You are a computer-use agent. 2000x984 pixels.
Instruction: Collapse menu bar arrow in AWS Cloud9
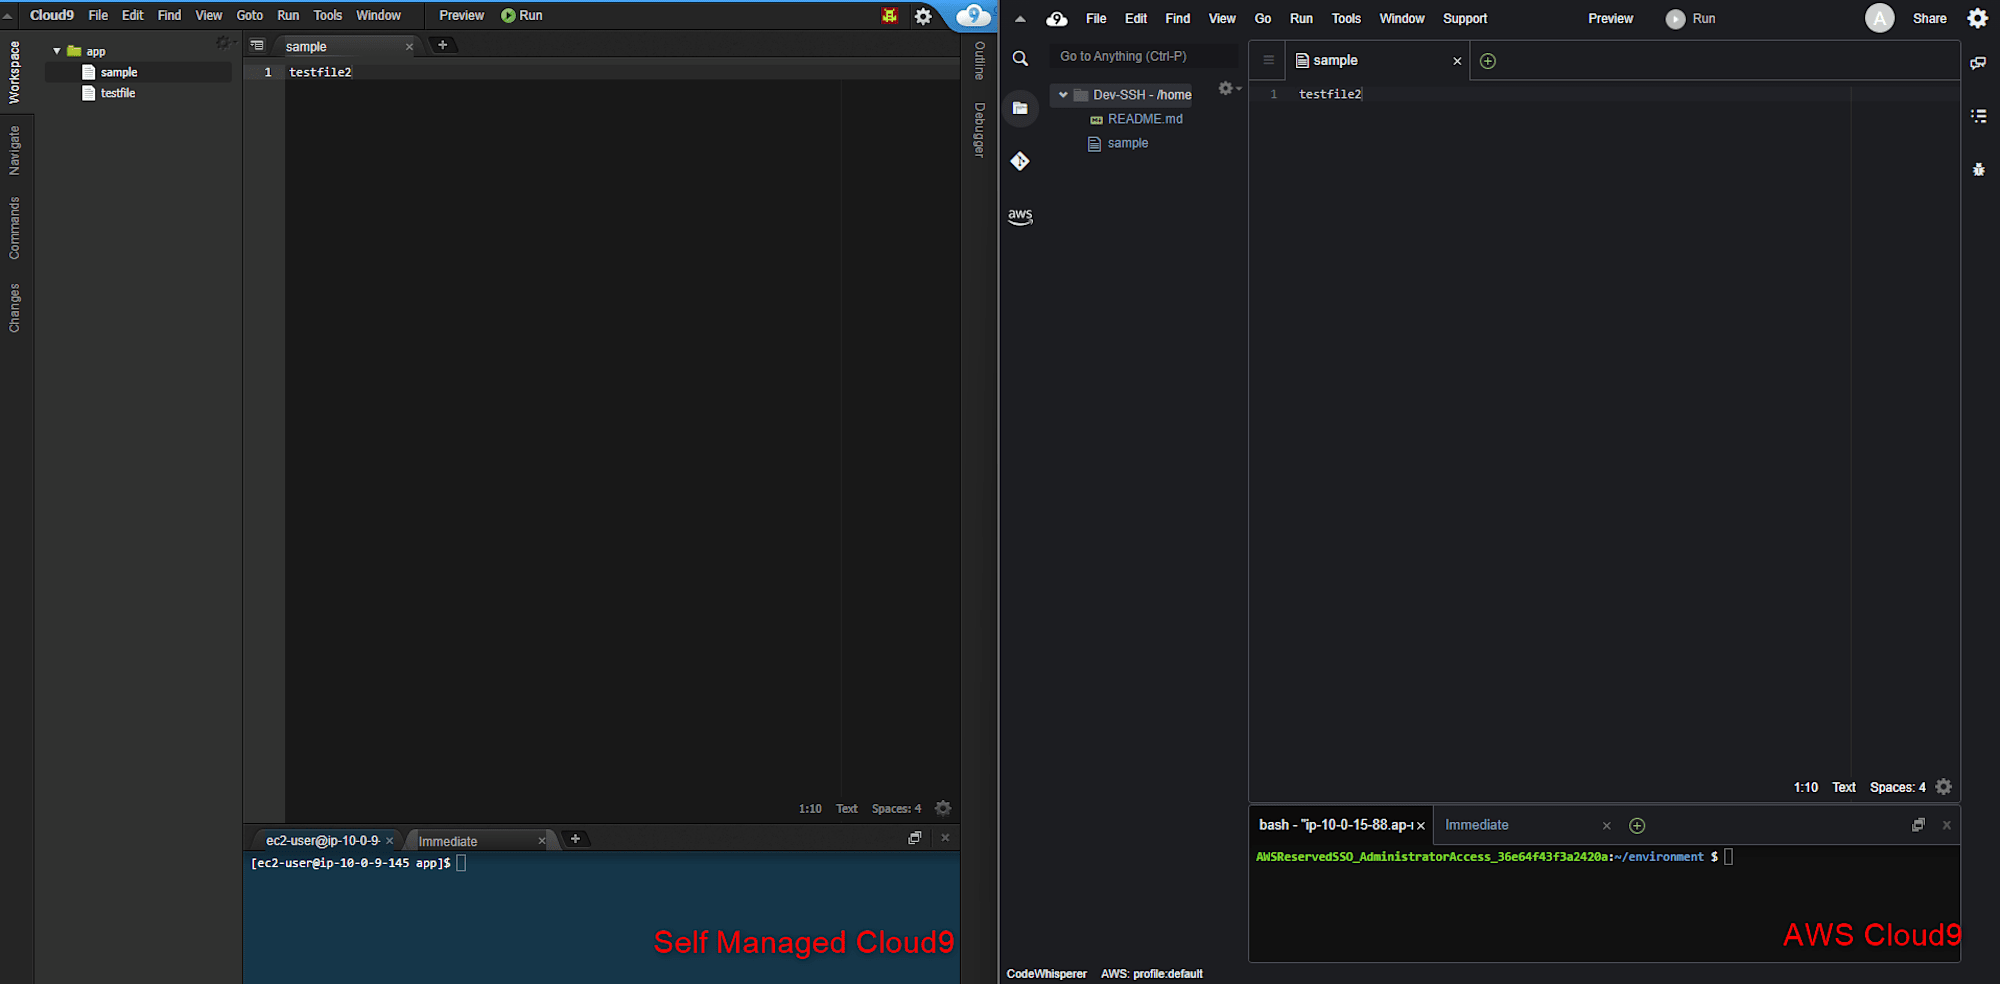point(1020,19)
